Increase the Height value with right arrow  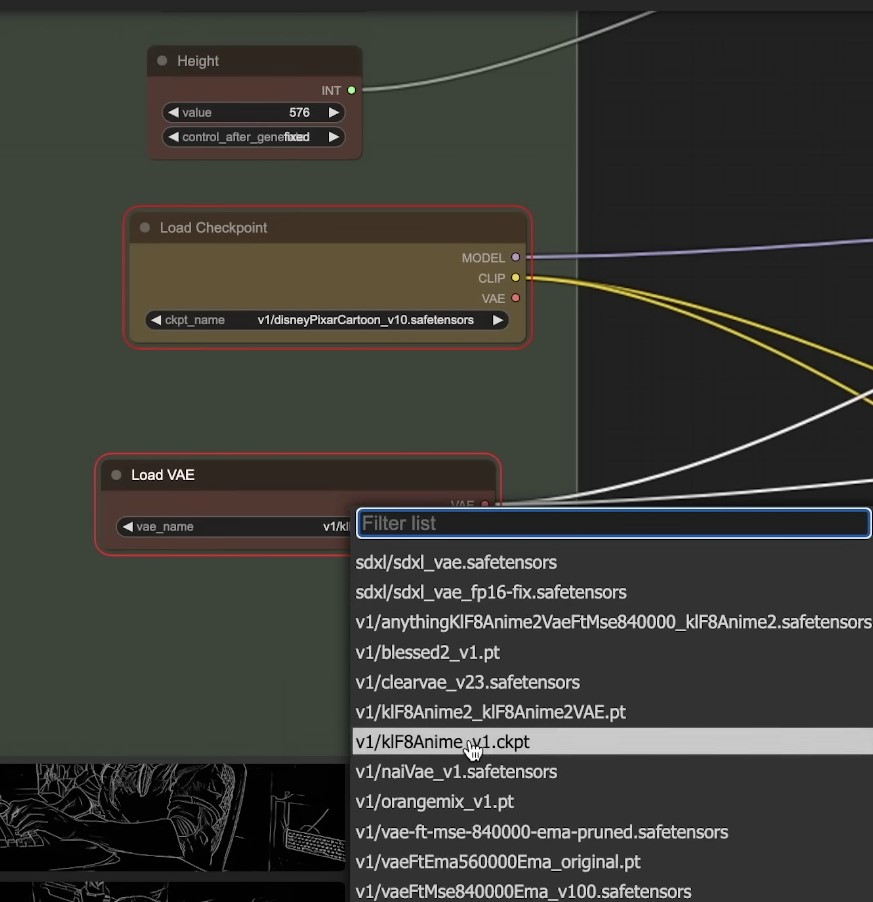point(334,113)
